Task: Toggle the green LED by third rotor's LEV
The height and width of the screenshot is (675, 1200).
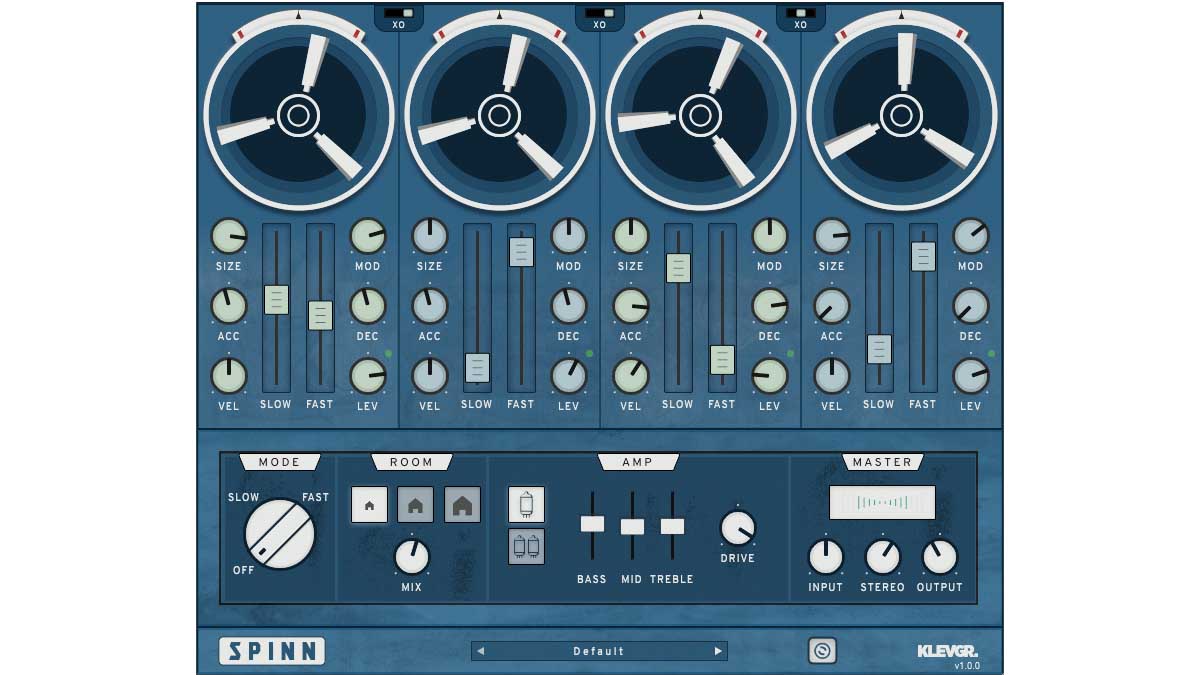Action: click(x=790, y=354)
